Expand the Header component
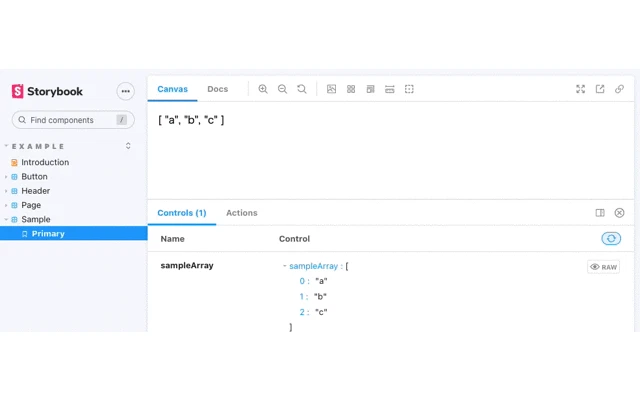This screenshot has height=400, width=640. (x=6, y=191)
